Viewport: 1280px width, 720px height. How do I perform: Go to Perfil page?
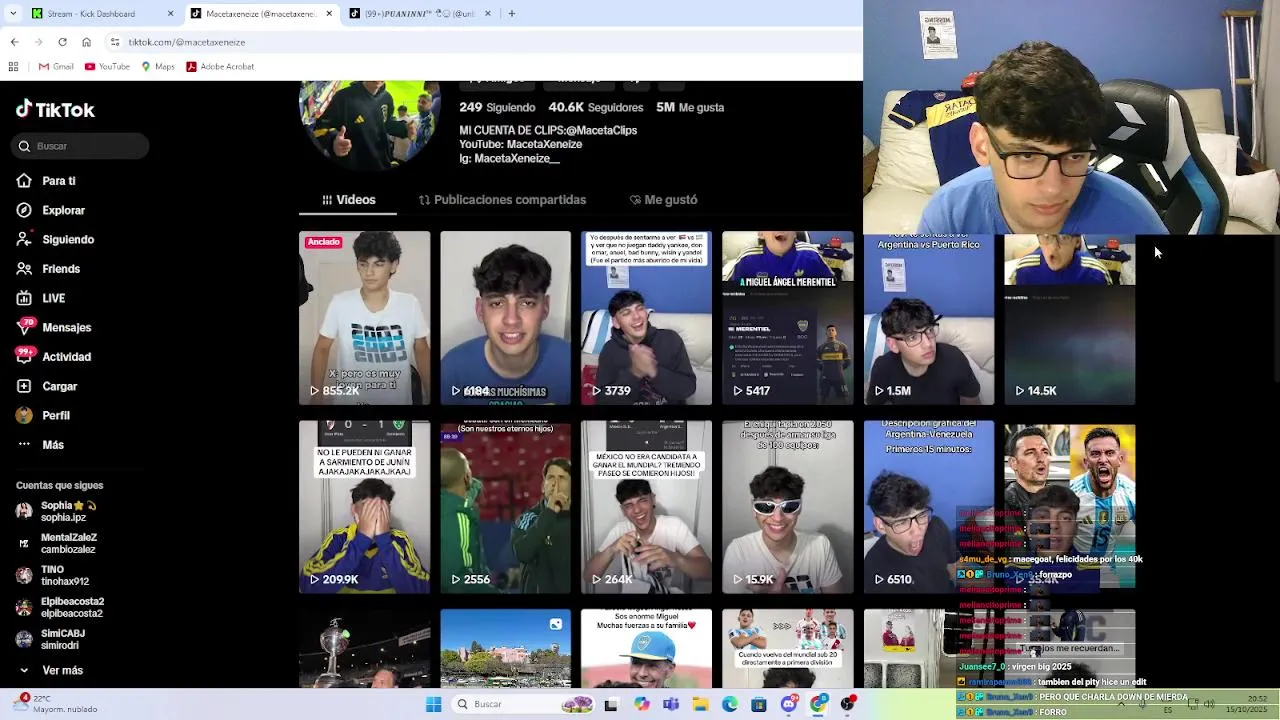(x=43, y=415)
